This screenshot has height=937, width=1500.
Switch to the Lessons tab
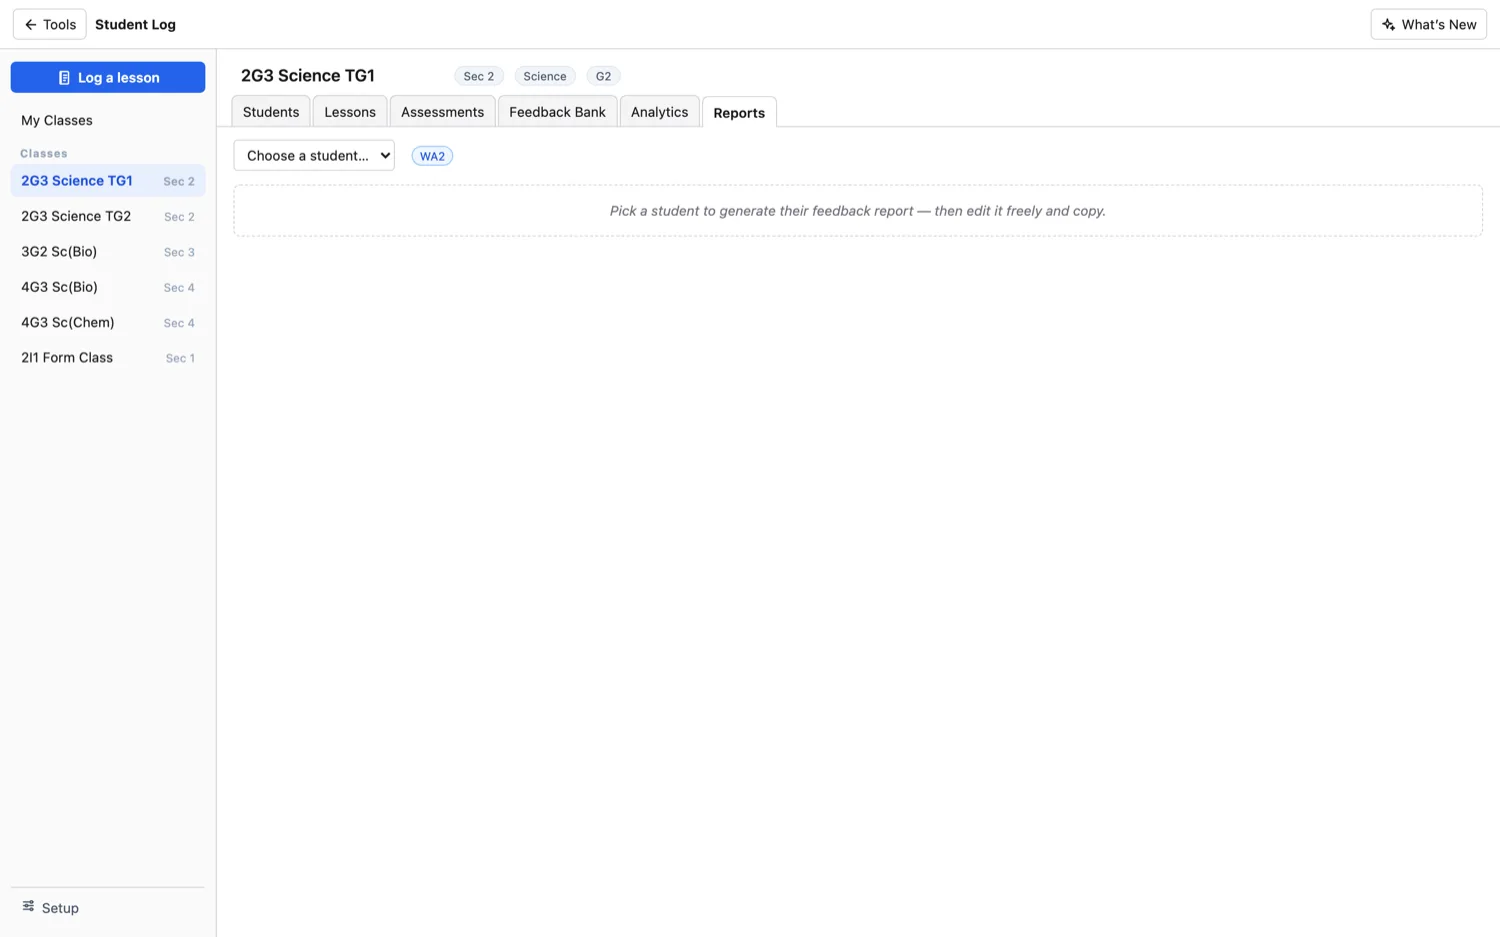[x=350, y=112]
